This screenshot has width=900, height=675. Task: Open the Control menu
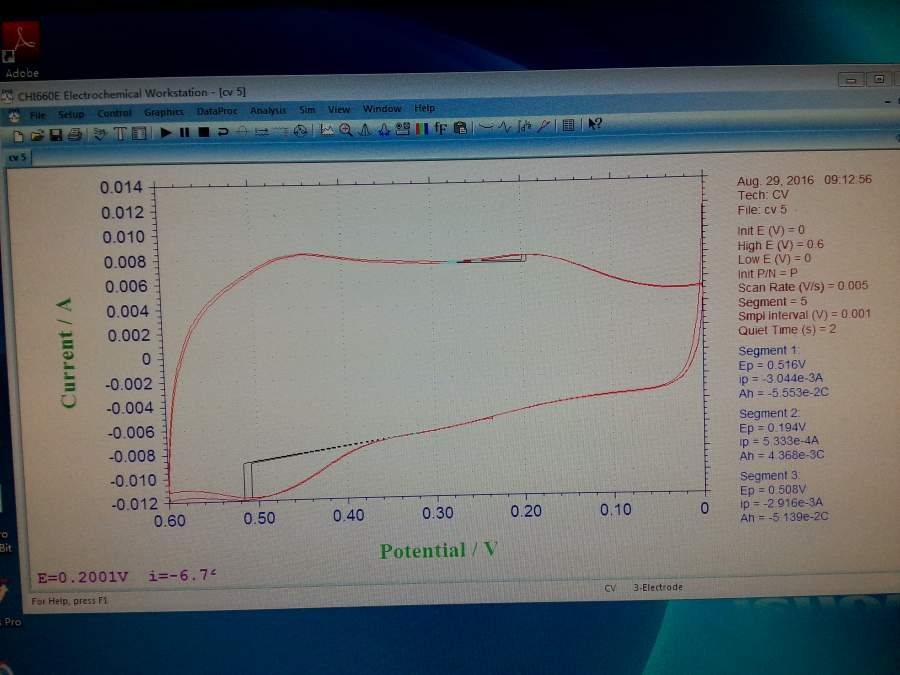tap(114, 113)
